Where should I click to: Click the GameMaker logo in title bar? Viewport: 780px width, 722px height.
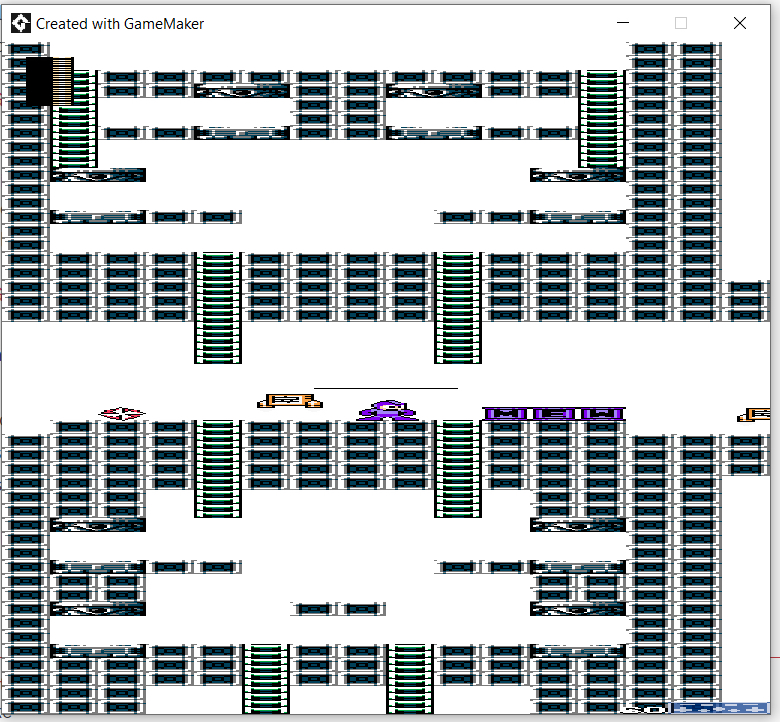20,23
